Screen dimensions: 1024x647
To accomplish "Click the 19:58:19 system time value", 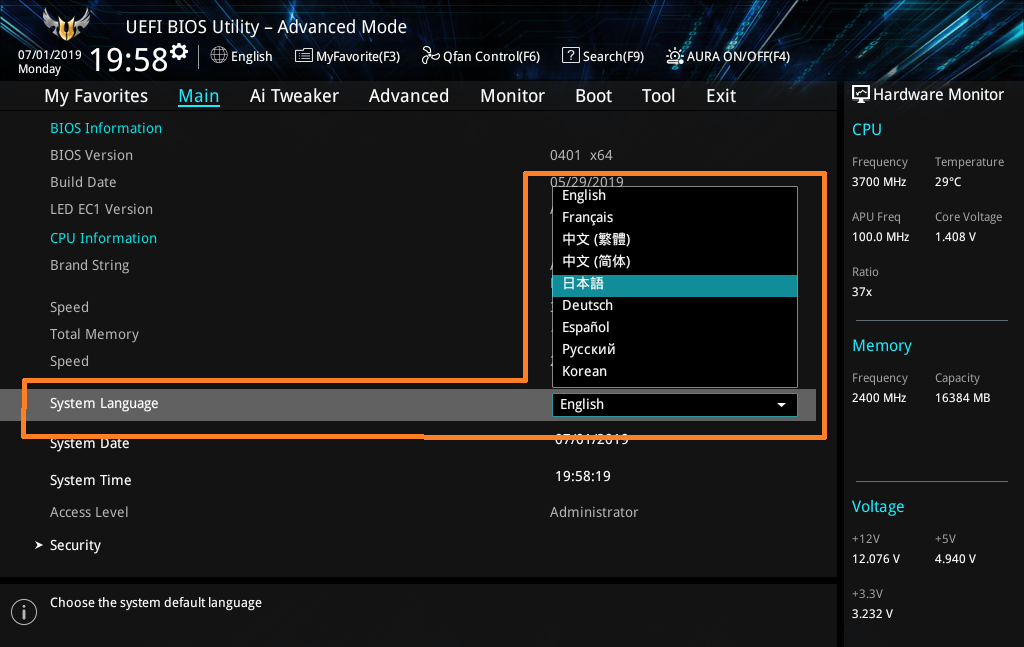I will (x=583, y=477).
